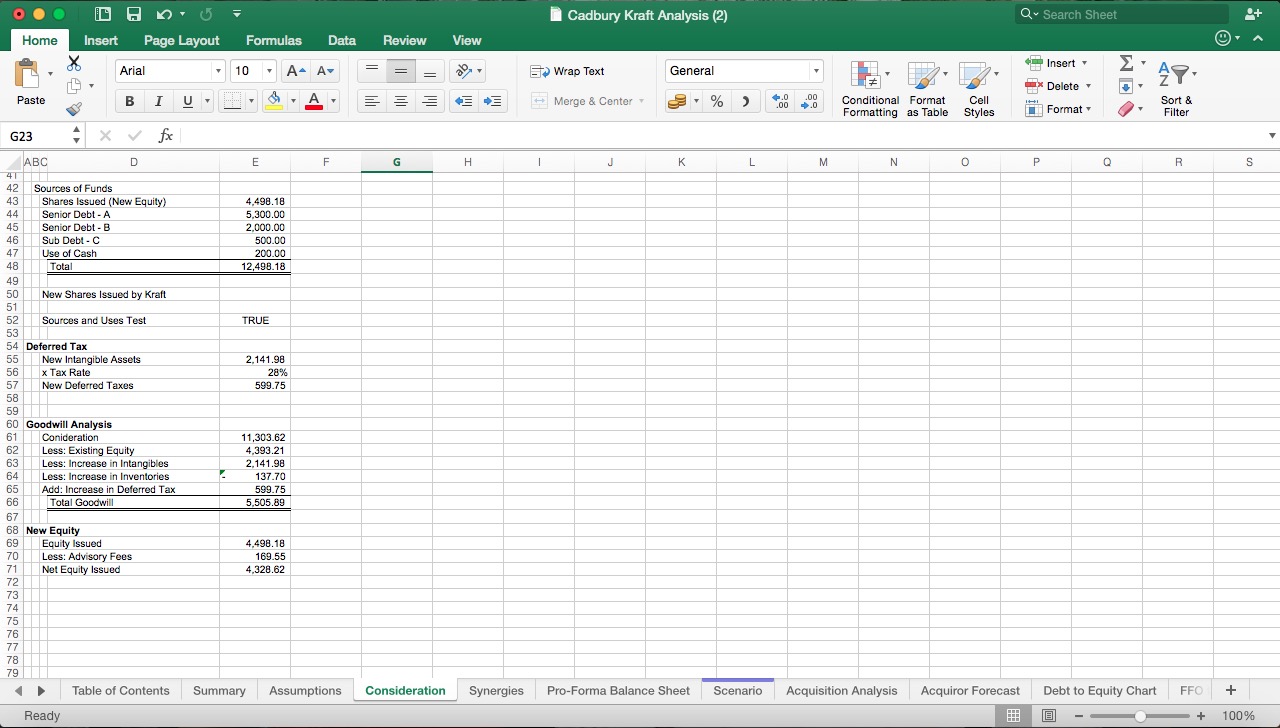Decrease decimal places icon

pos(809,101)
